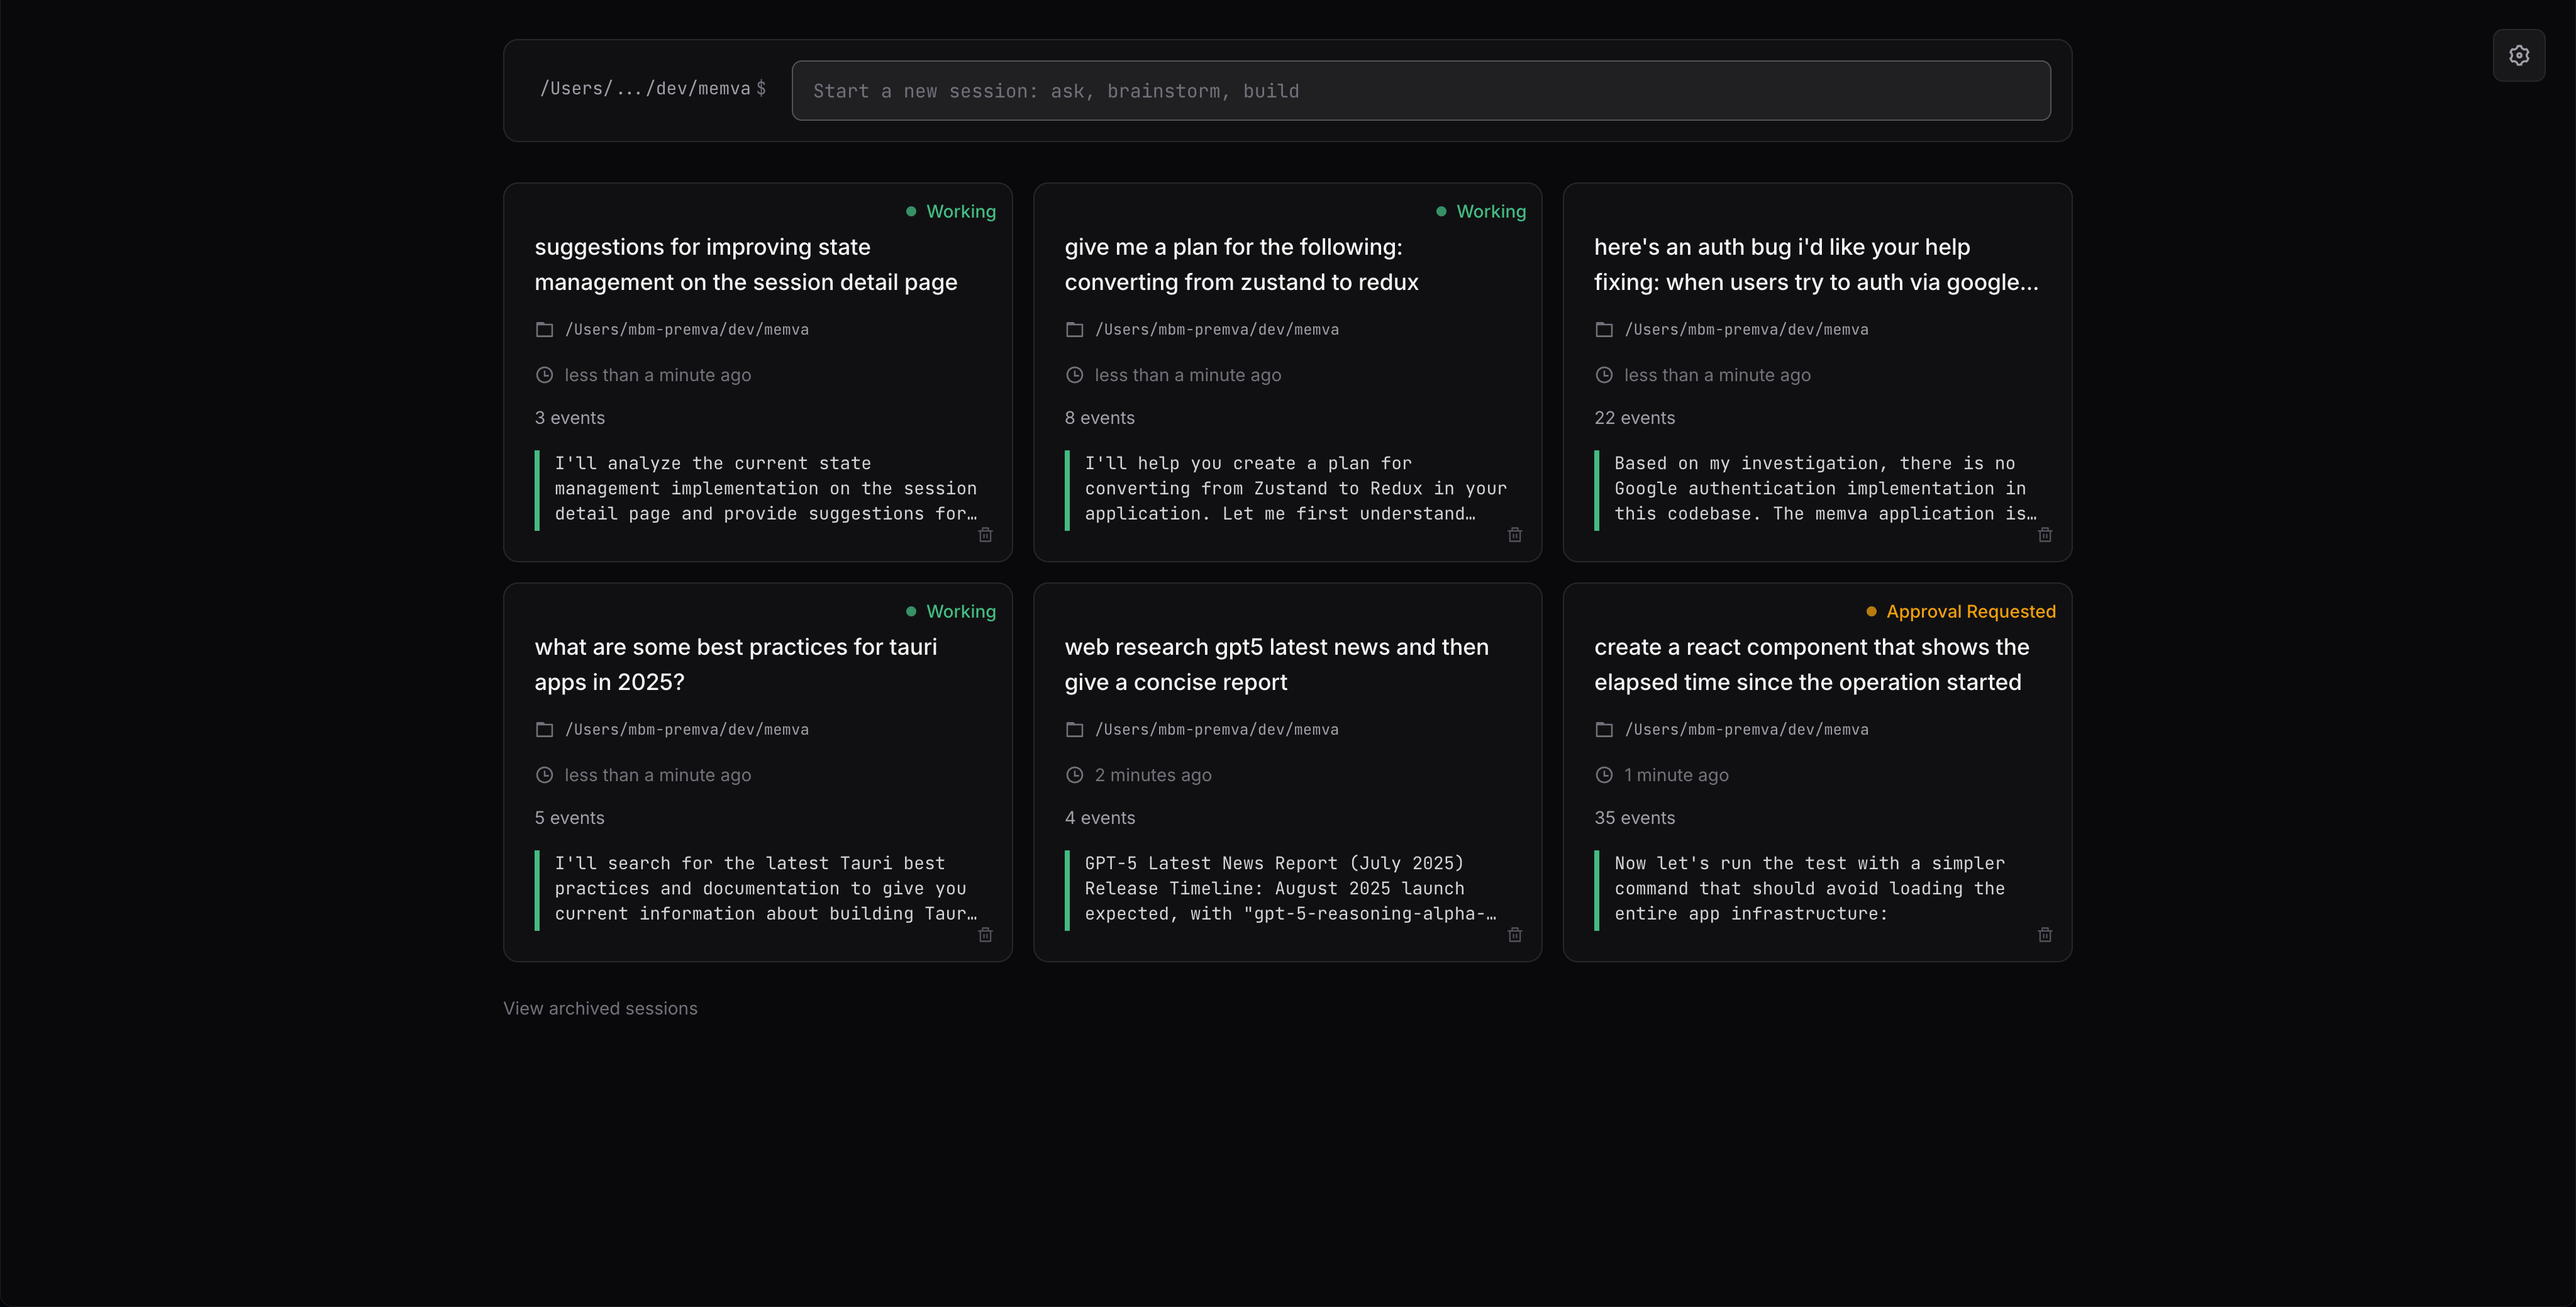Click trash icon on react elapsed time card
Screen dimensions: 2576x1307
(2044, 935)
